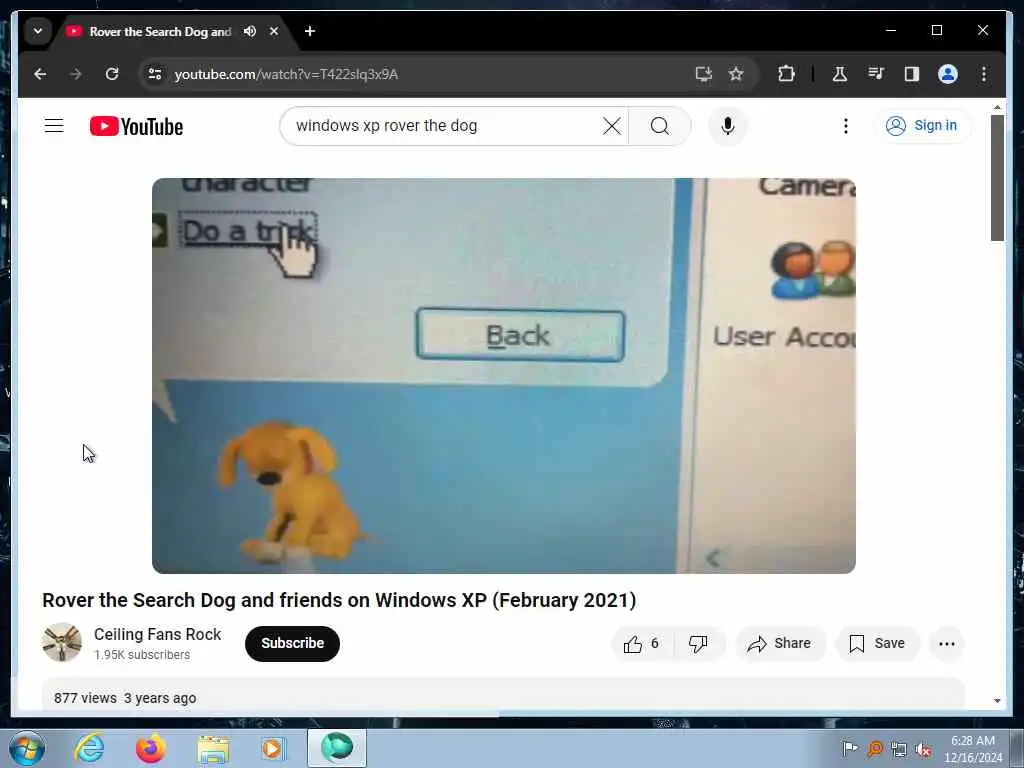Go to the YouTube home logo

(136, 126)
